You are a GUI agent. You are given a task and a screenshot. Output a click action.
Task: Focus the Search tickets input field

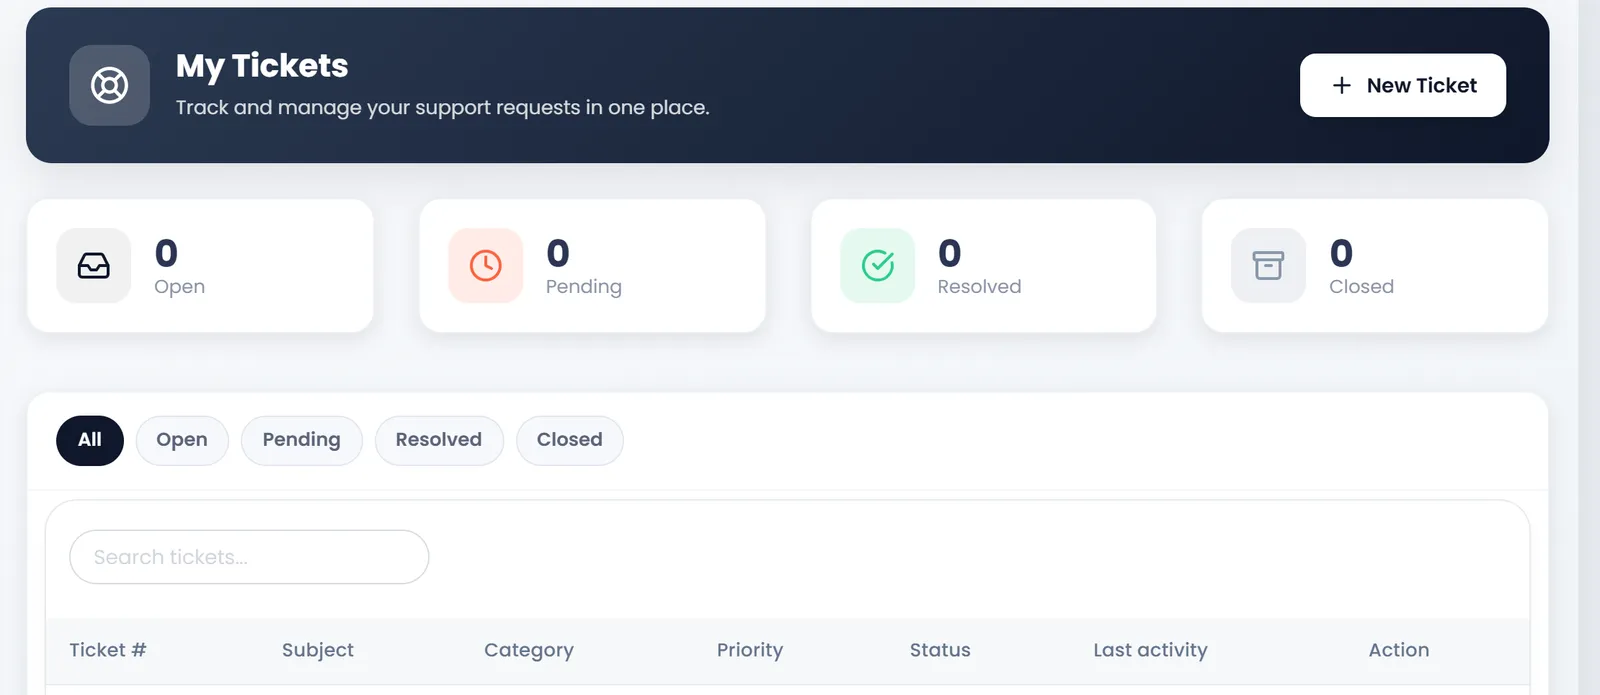(x=249, y=557)
